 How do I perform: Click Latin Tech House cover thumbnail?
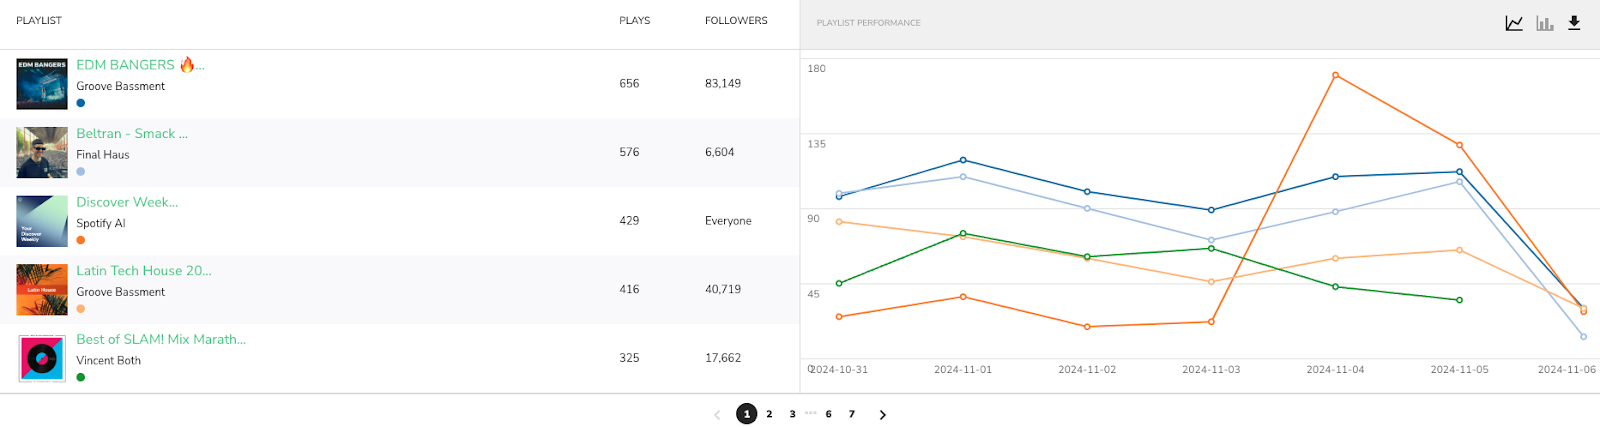(42, 289)
